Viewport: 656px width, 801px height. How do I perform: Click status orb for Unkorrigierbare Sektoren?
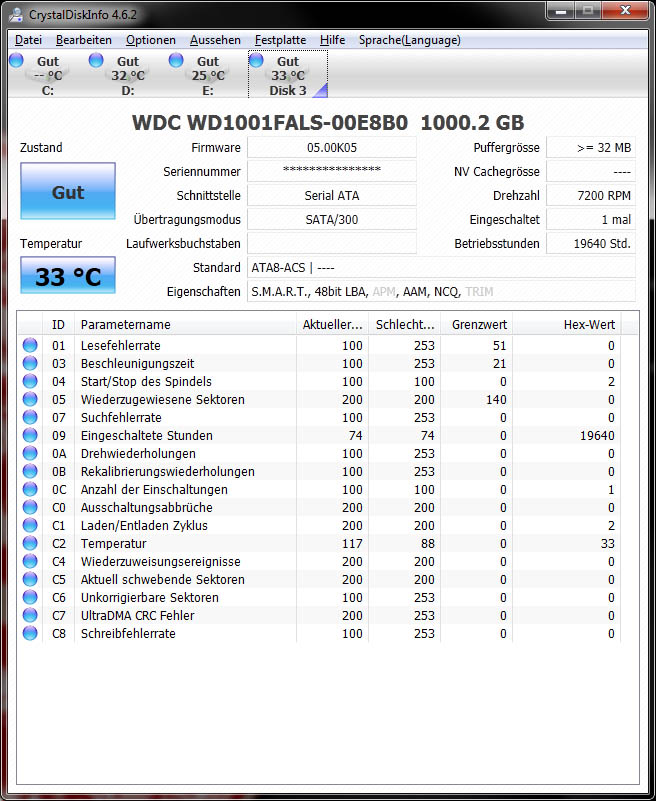point(30,597)
